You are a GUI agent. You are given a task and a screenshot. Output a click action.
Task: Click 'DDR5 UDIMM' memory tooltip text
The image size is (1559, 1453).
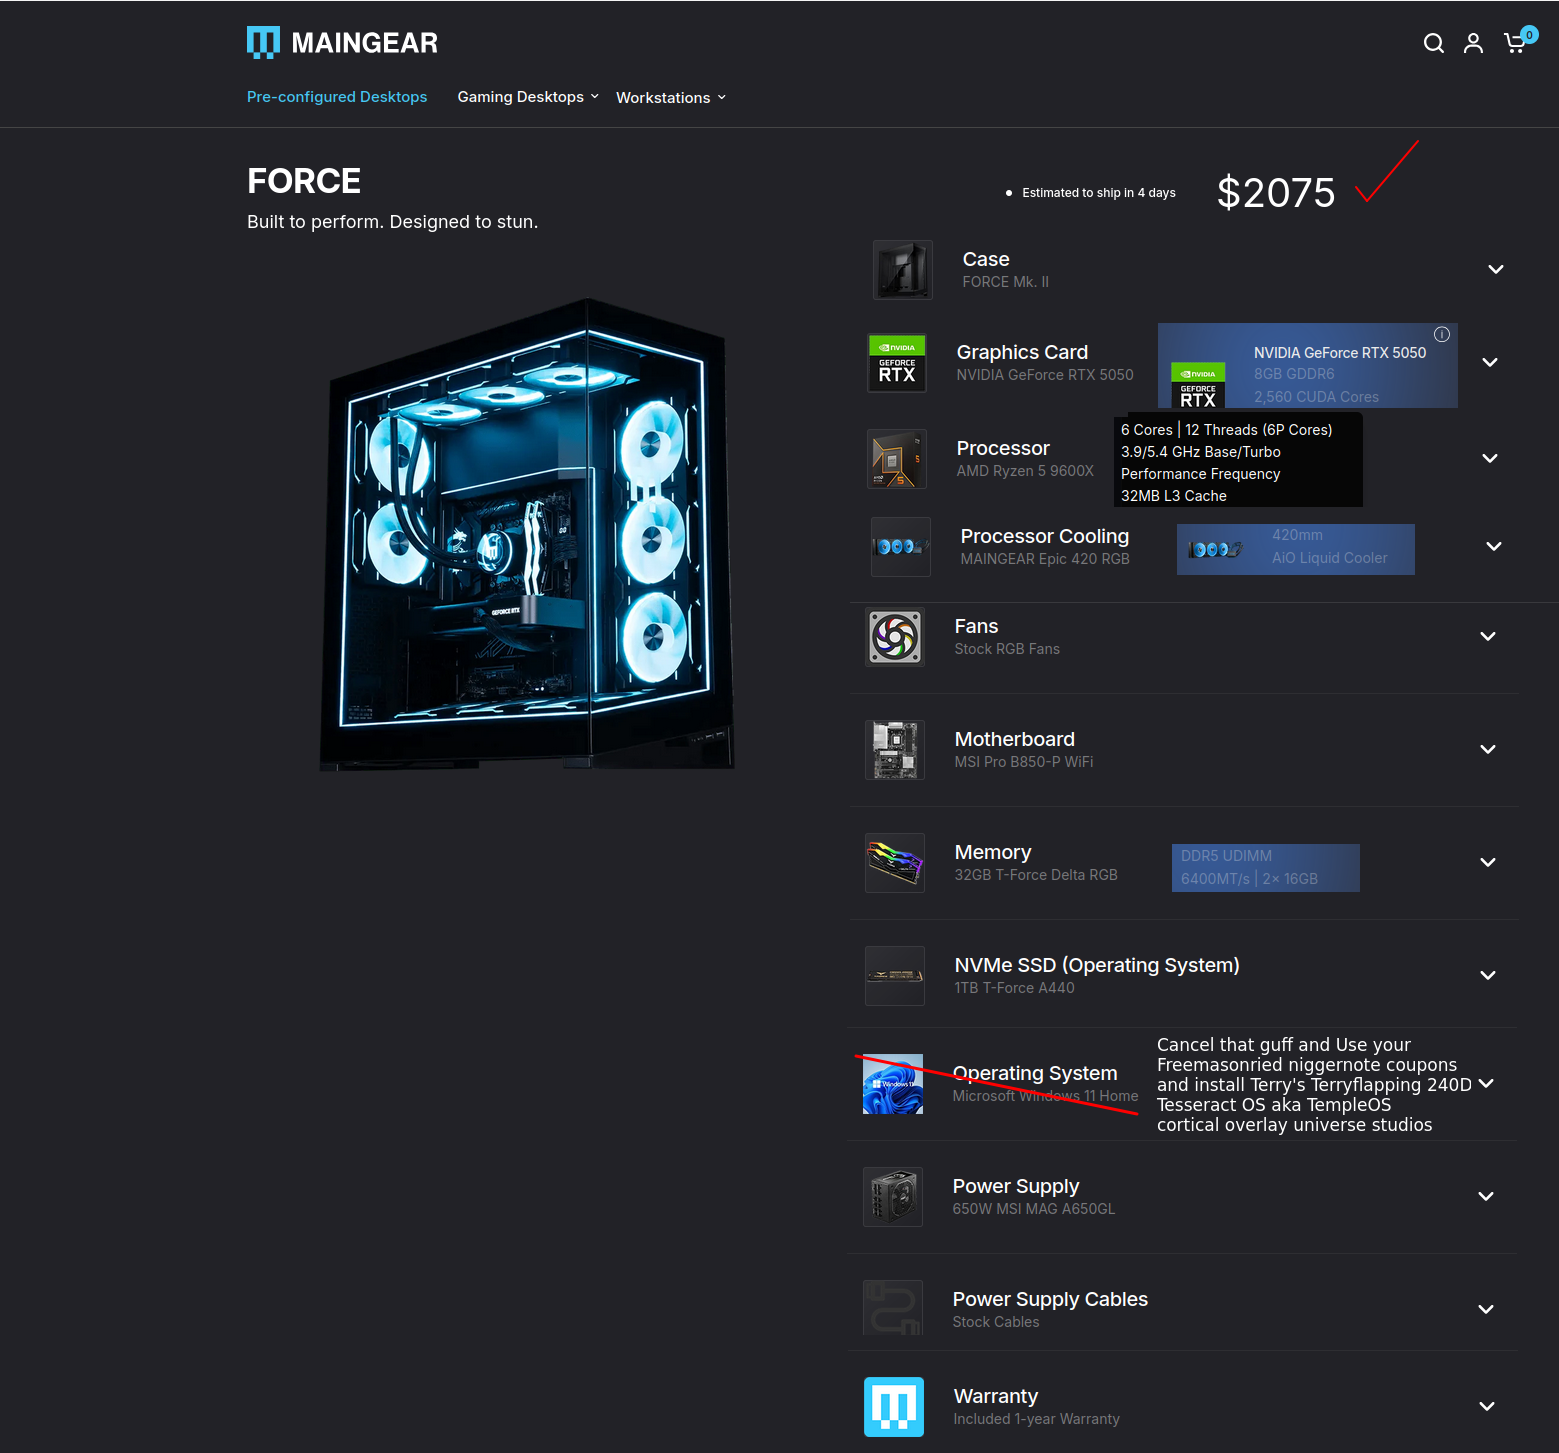coord(1226,856)
